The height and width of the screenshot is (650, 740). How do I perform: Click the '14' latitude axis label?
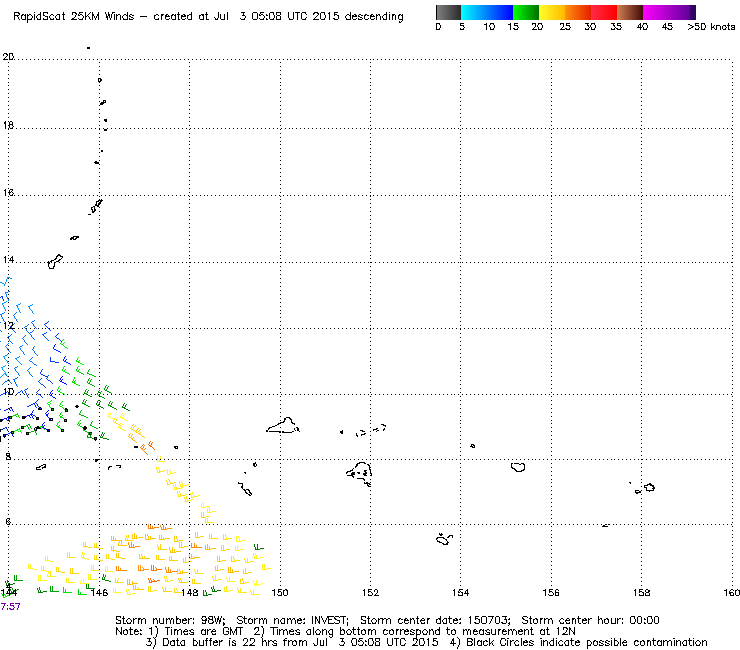8,260
